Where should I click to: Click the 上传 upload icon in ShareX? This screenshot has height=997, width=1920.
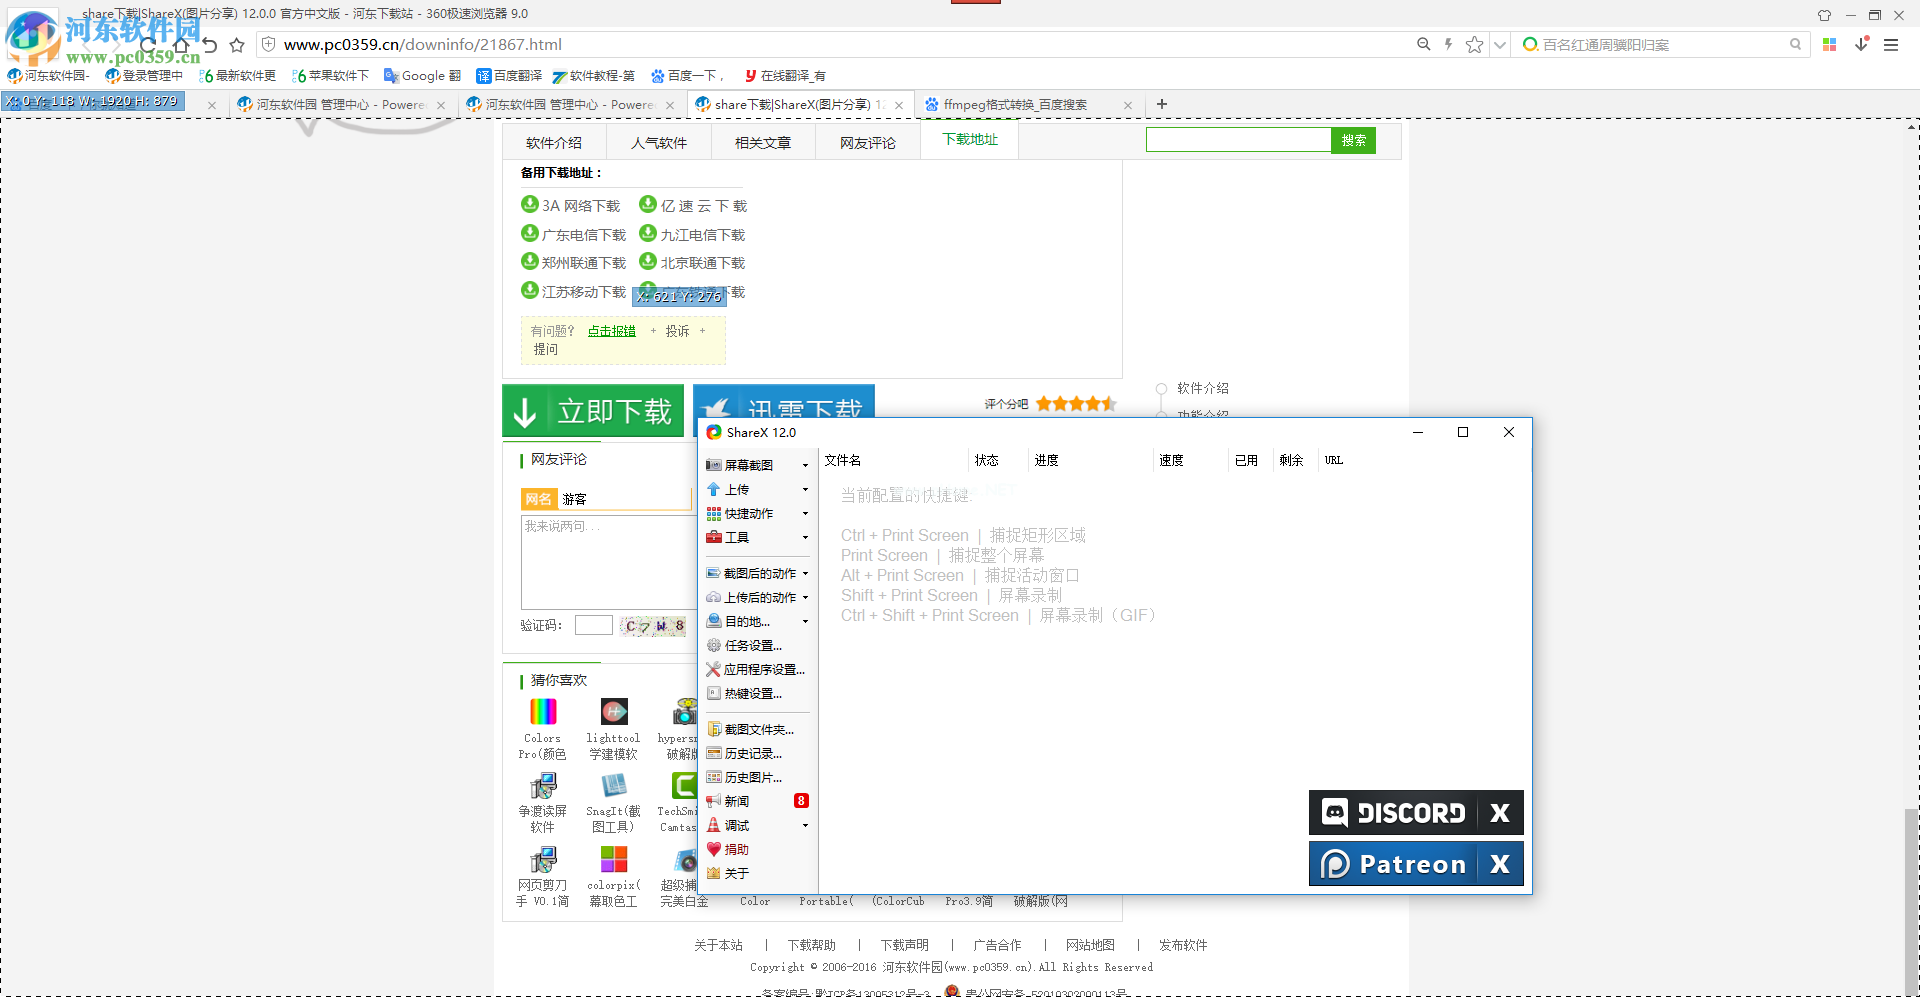point(713,489)
